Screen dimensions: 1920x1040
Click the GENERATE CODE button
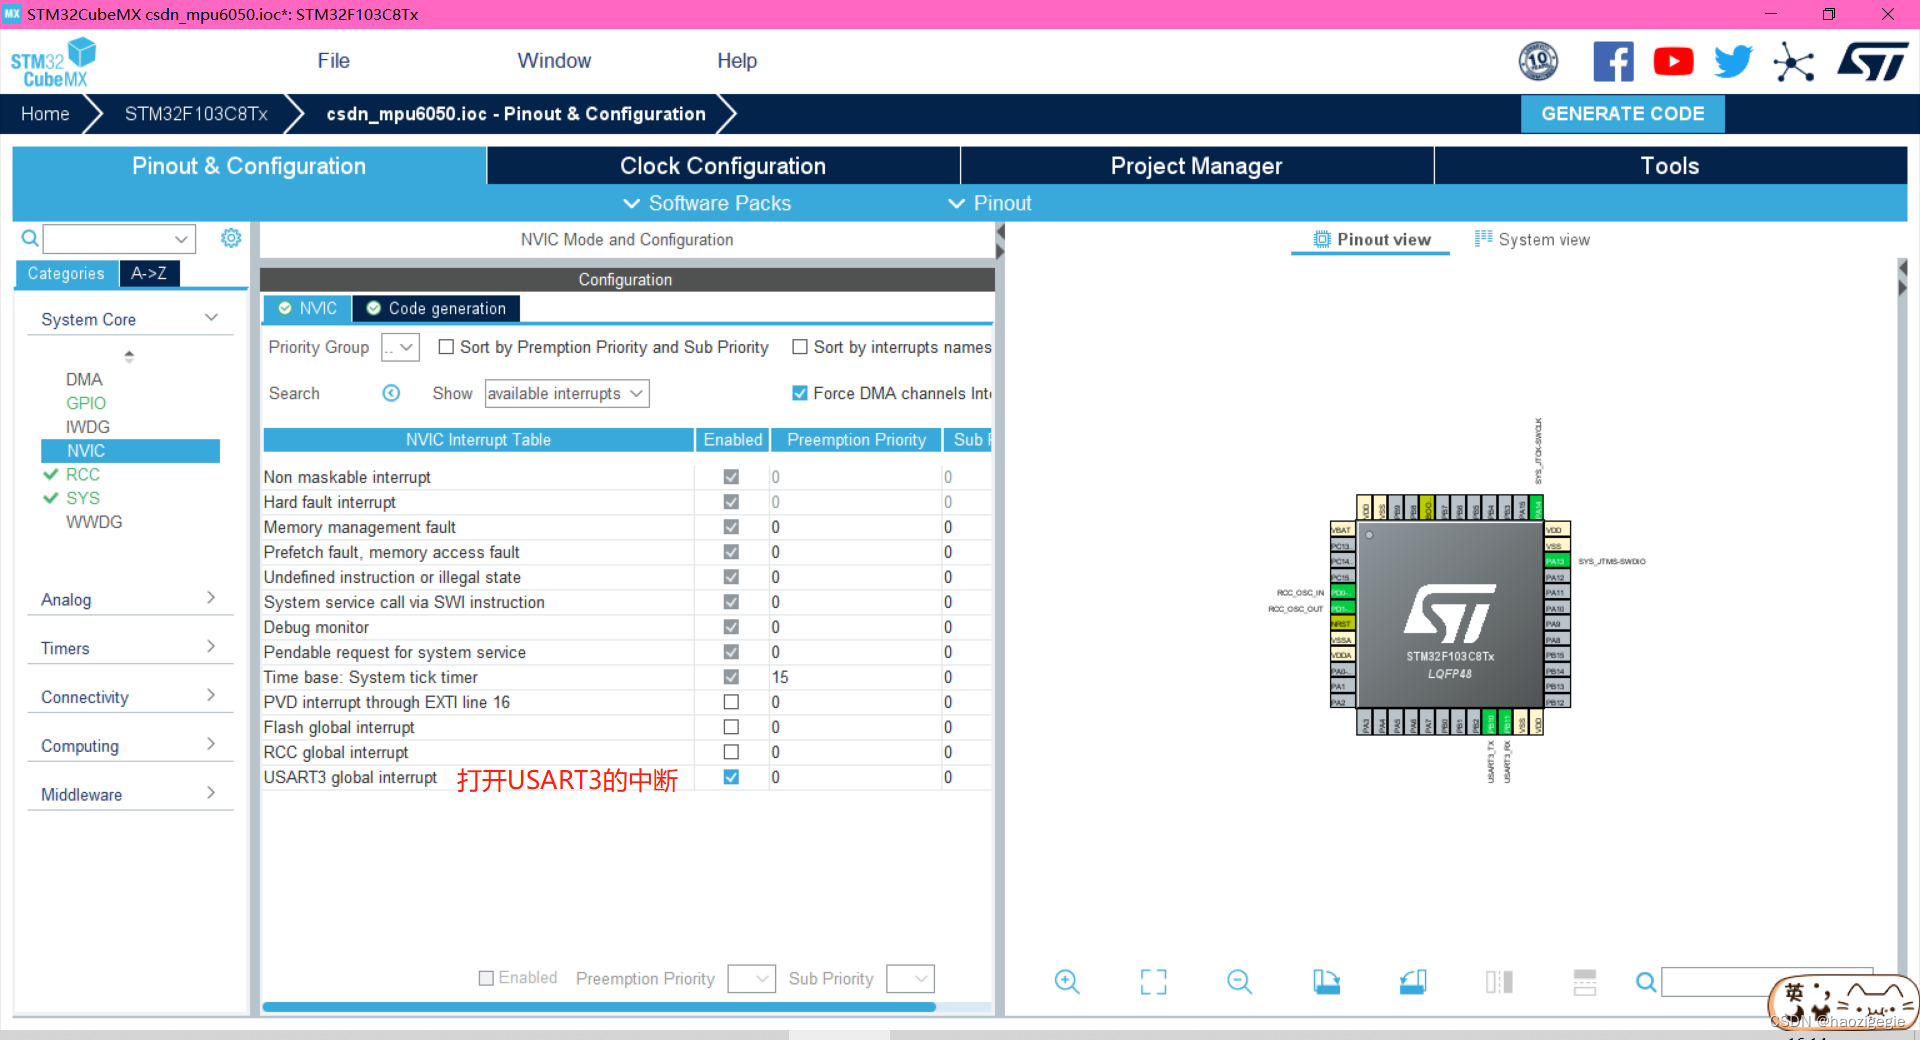1622,114
